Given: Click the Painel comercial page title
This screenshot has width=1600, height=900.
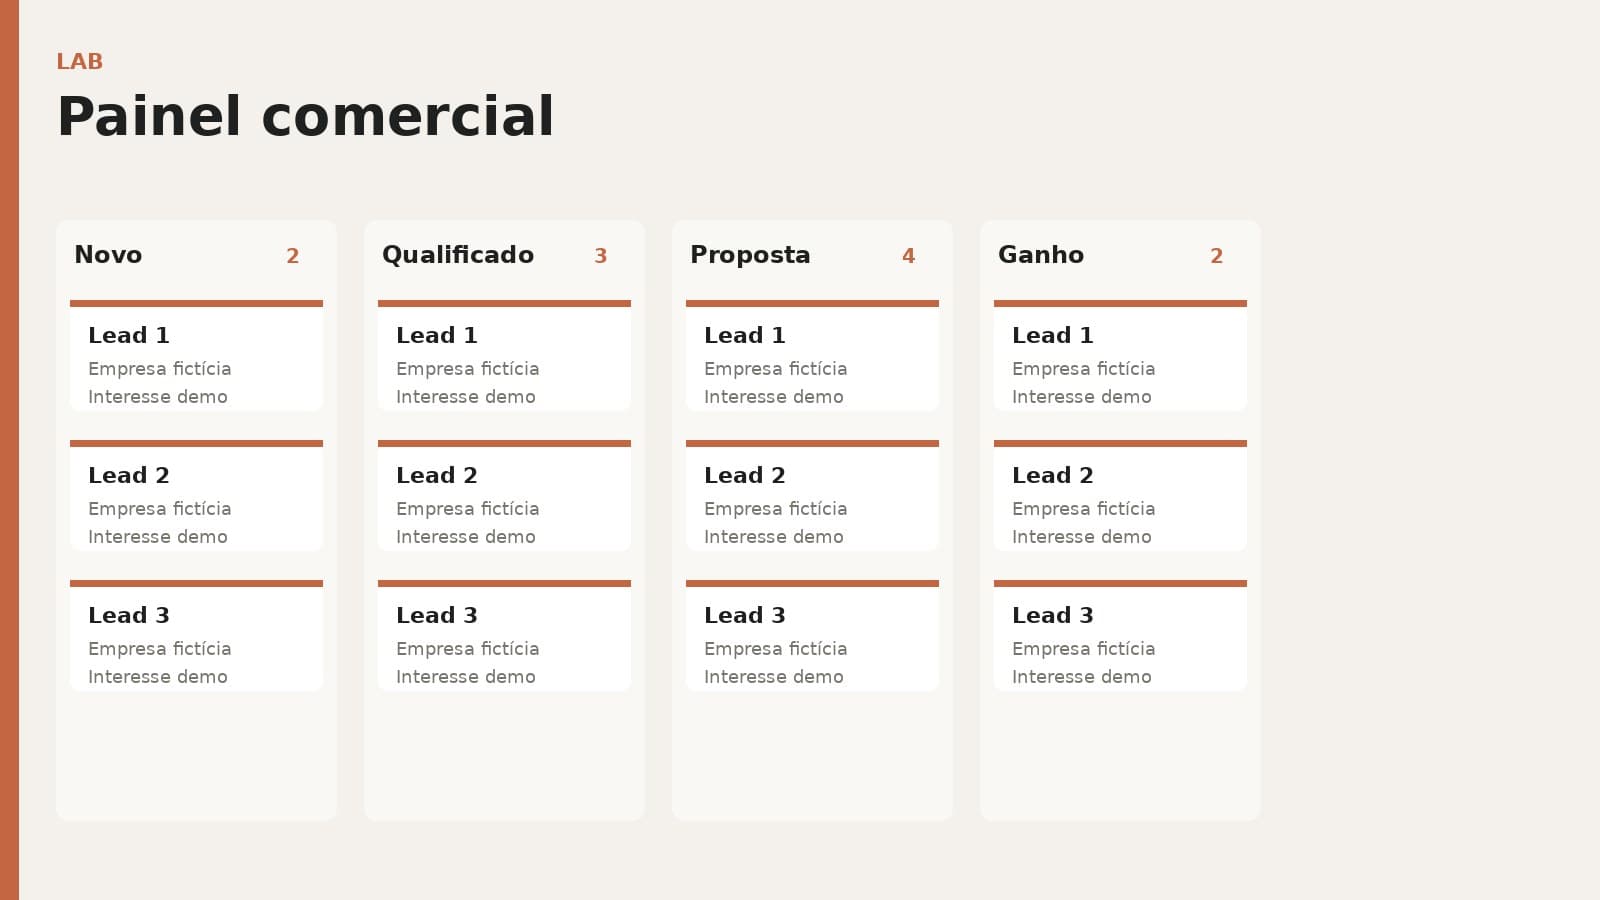Looking at the screenshot, I should pos(305,116).
